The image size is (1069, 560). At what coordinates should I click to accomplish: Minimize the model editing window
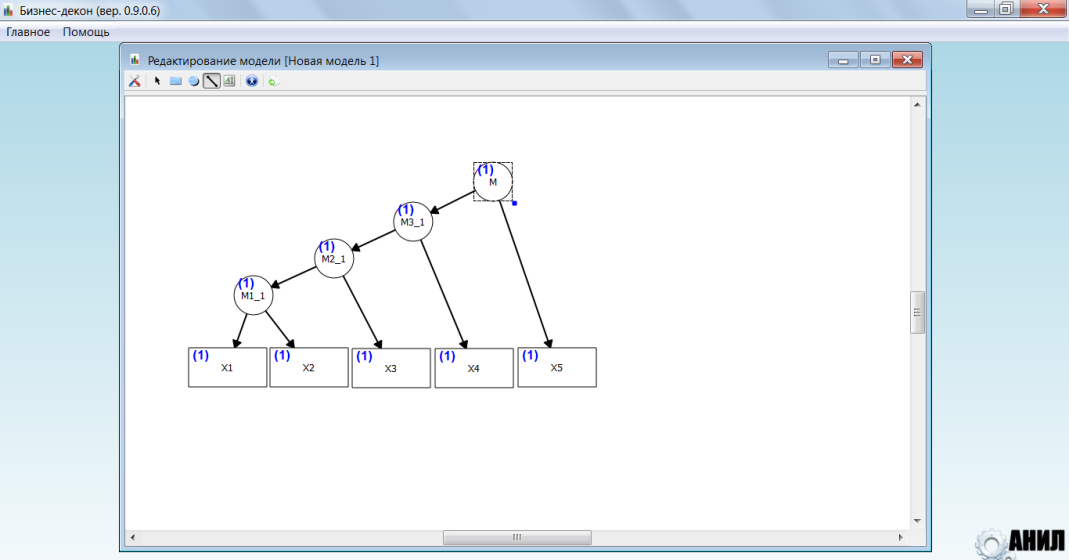click(843, 60)
